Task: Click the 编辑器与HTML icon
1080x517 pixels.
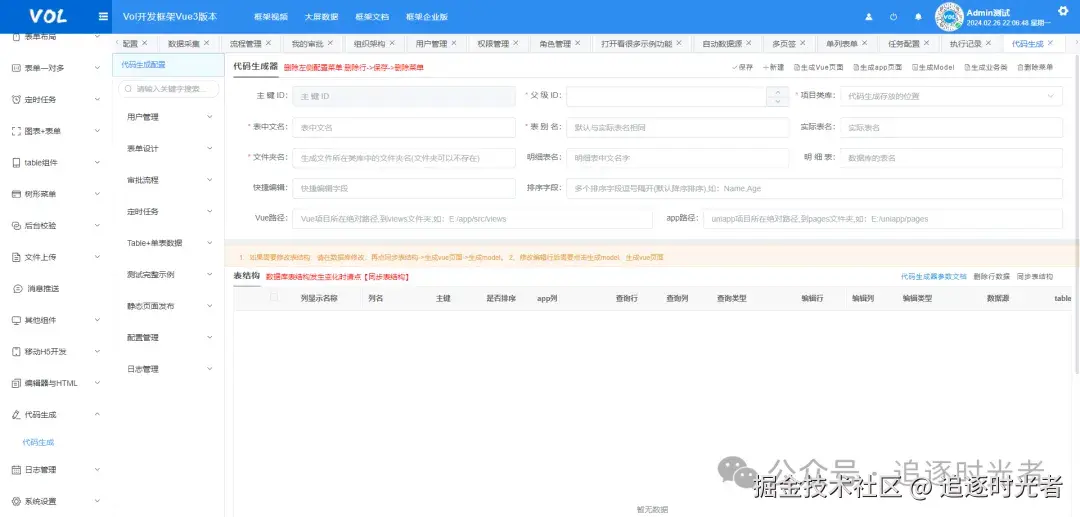Action: tap(17, 383)
